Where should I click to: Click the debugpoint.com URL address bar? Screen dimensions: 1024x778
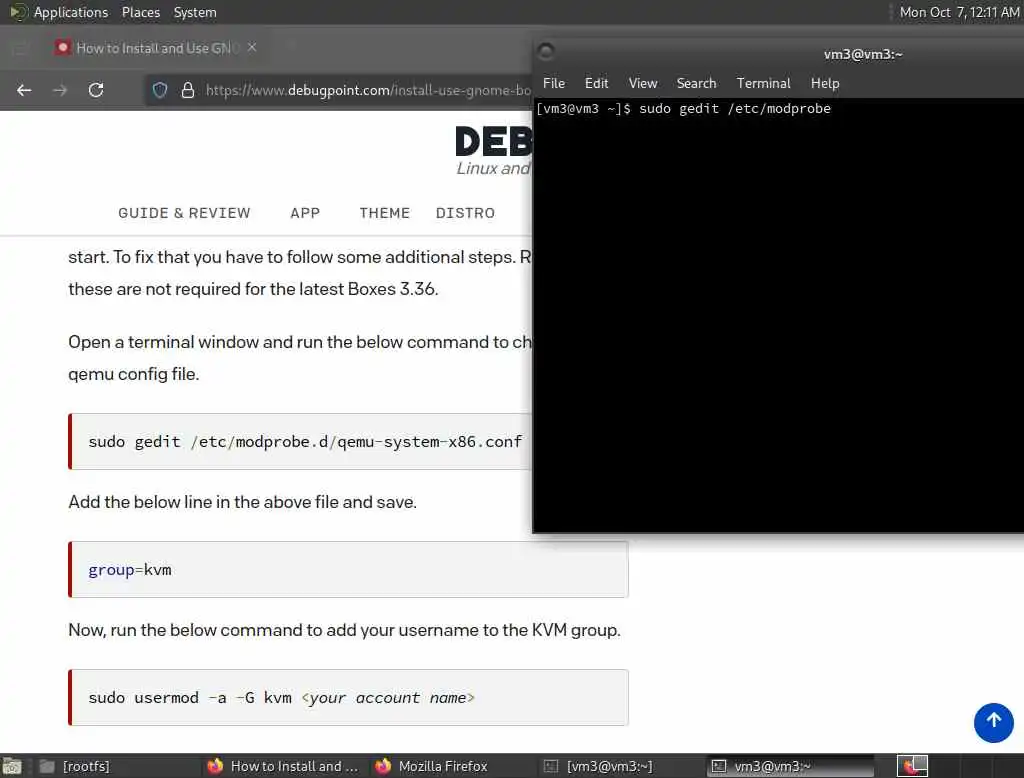(368, 90)
